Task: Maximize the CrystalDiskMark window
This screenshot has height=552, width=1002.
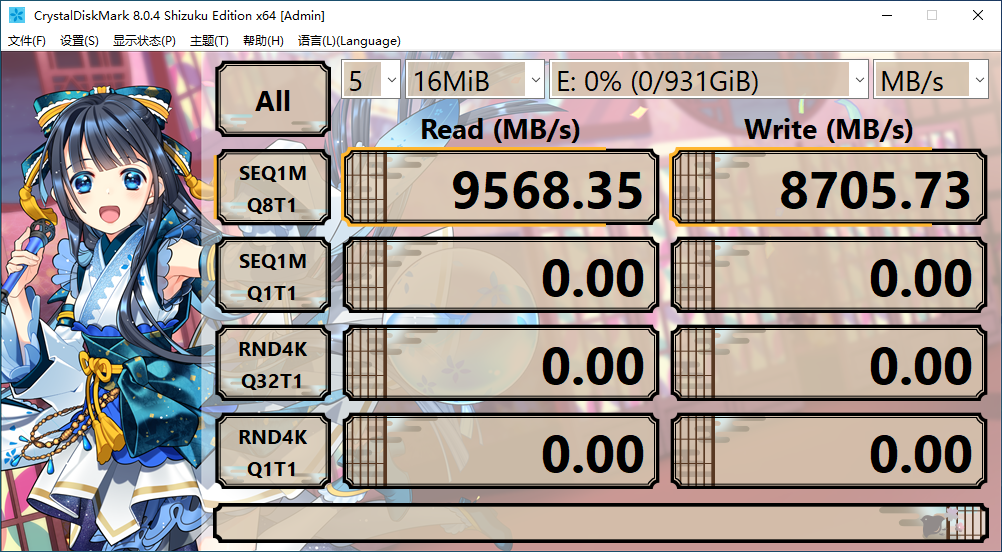Action: 932,15
